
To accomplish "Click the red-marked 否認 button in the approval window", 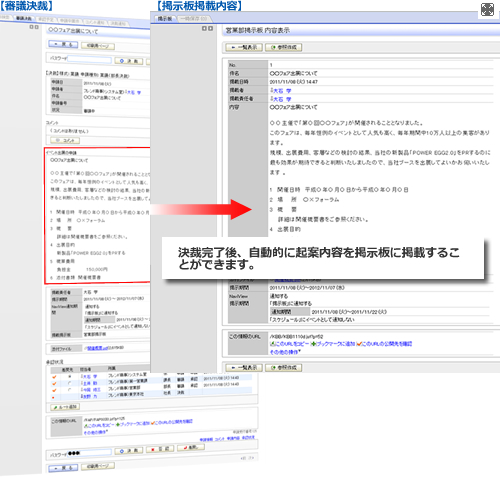I will tap(160, 449).
